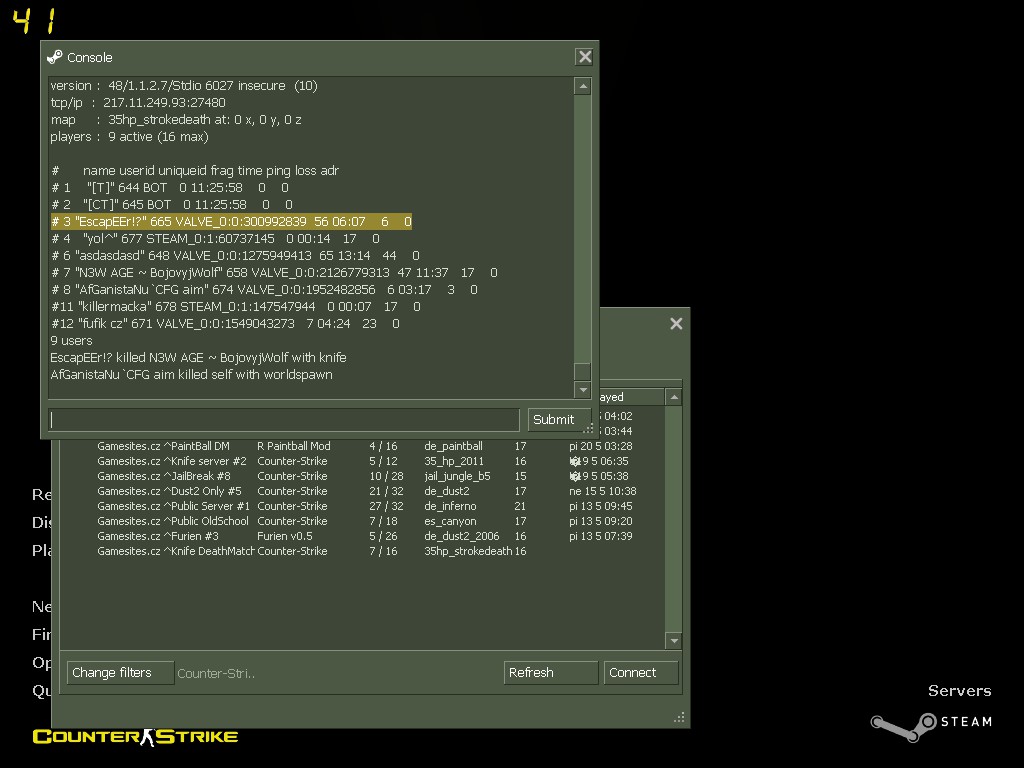
Task: Click the Steam icon in Console title
Action: click(55, 57)
